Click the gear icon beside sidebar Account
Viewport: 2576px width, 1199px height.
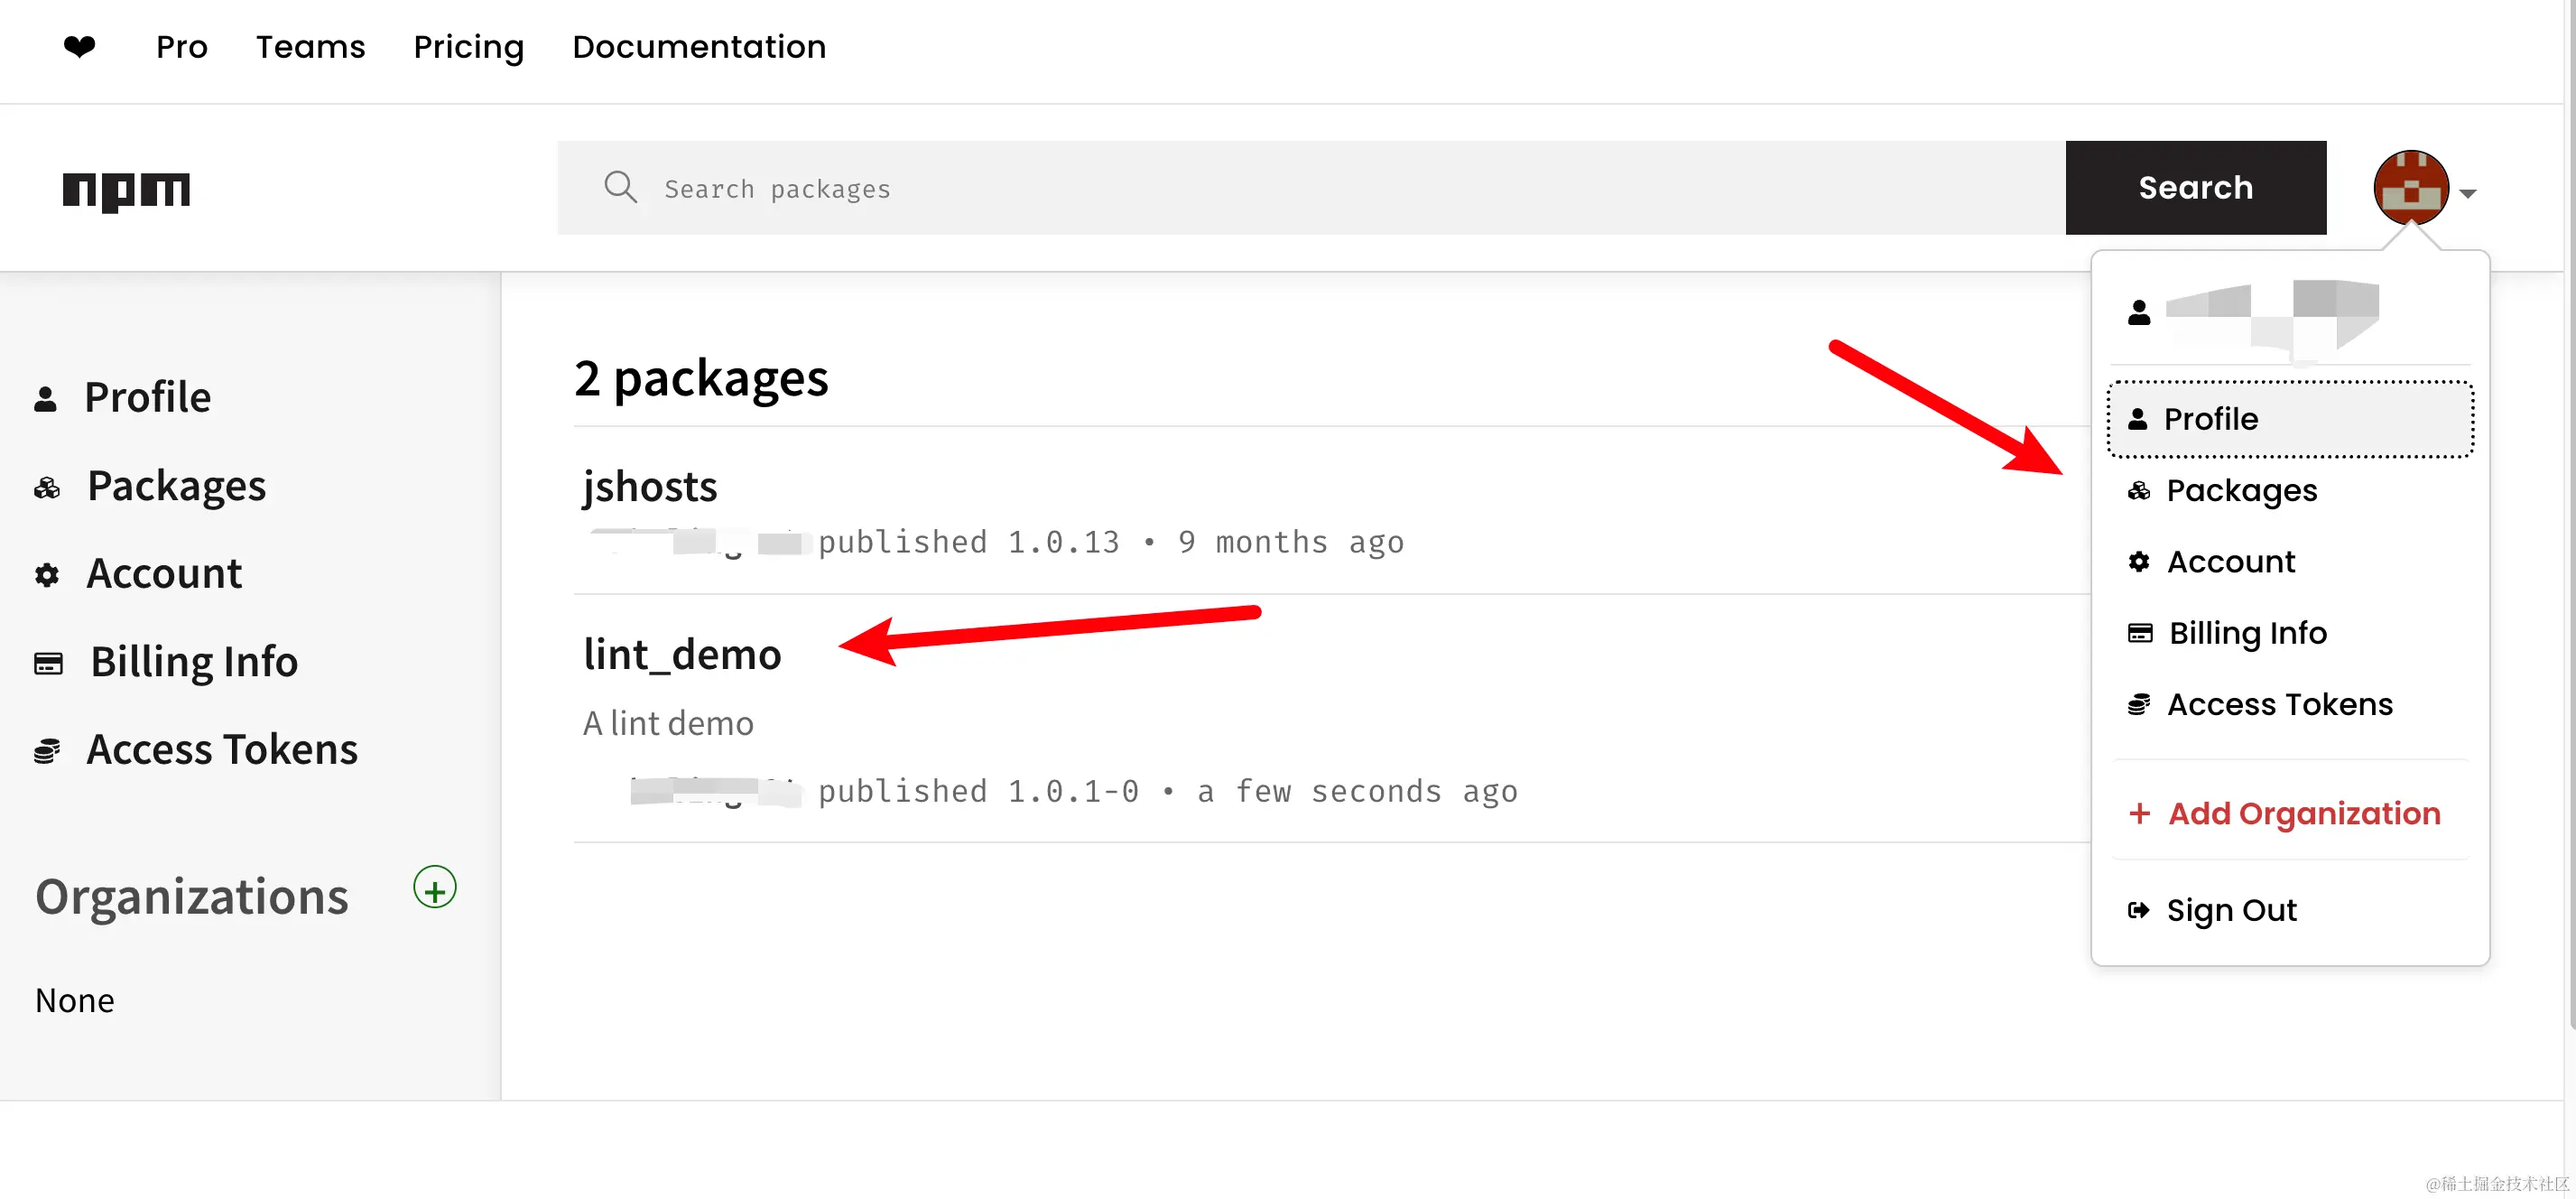pyautogui.click(x=47, y=575)
